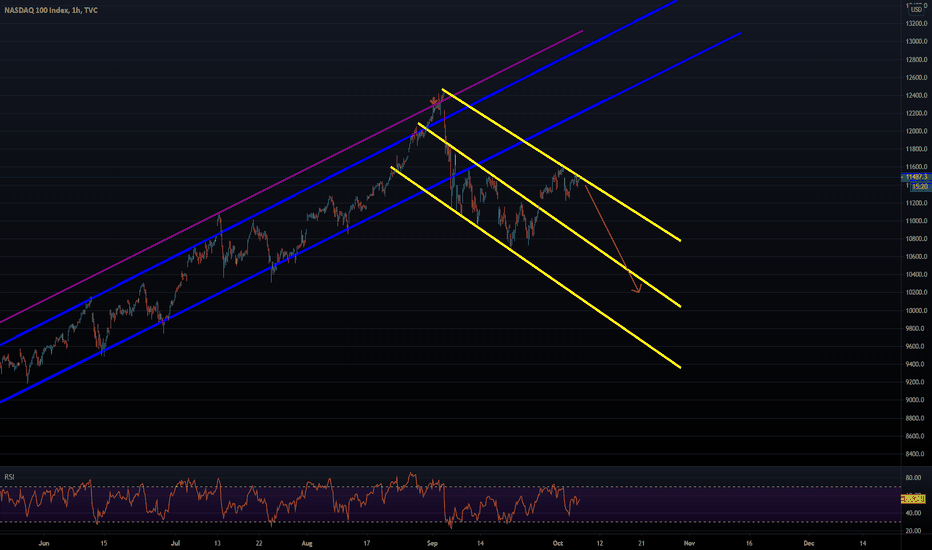The width and height of the screenshot is (932, 550).
Task: Click the 10000.0 price axis label
Action: coord(916,310)
